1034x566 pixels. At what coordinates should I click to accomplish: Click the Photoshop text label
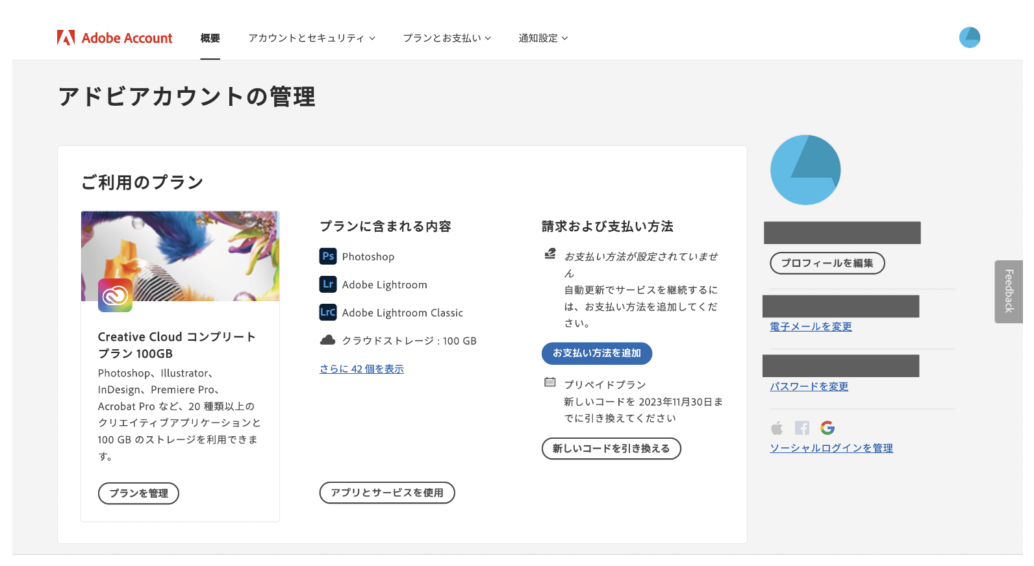click(368, 257)
